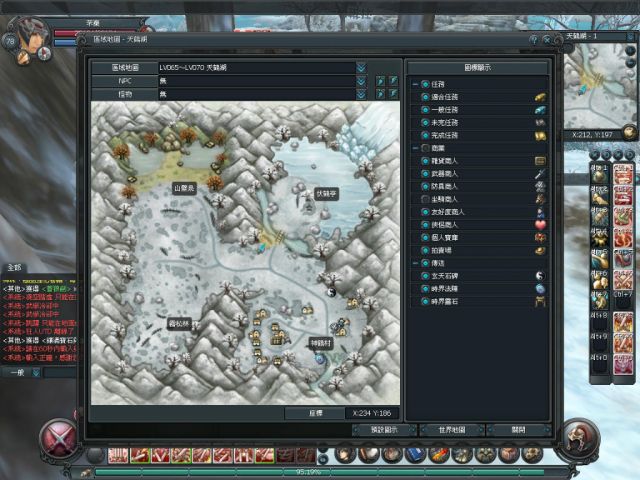Click second locate icon in the NPC row
Image resolution: width=640 pixels, height=480 pixels.
click(x=393, y=81)
